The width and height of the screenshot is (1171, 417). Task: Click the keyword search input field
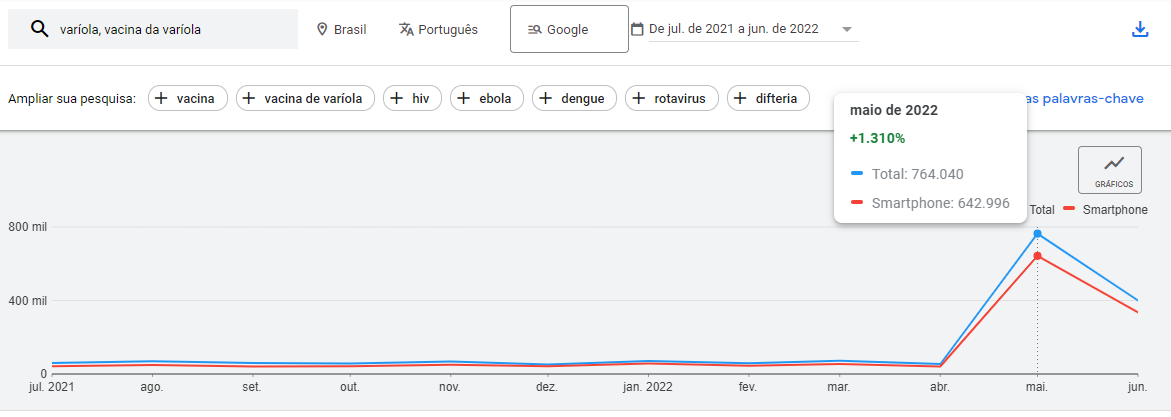(170, 29)
